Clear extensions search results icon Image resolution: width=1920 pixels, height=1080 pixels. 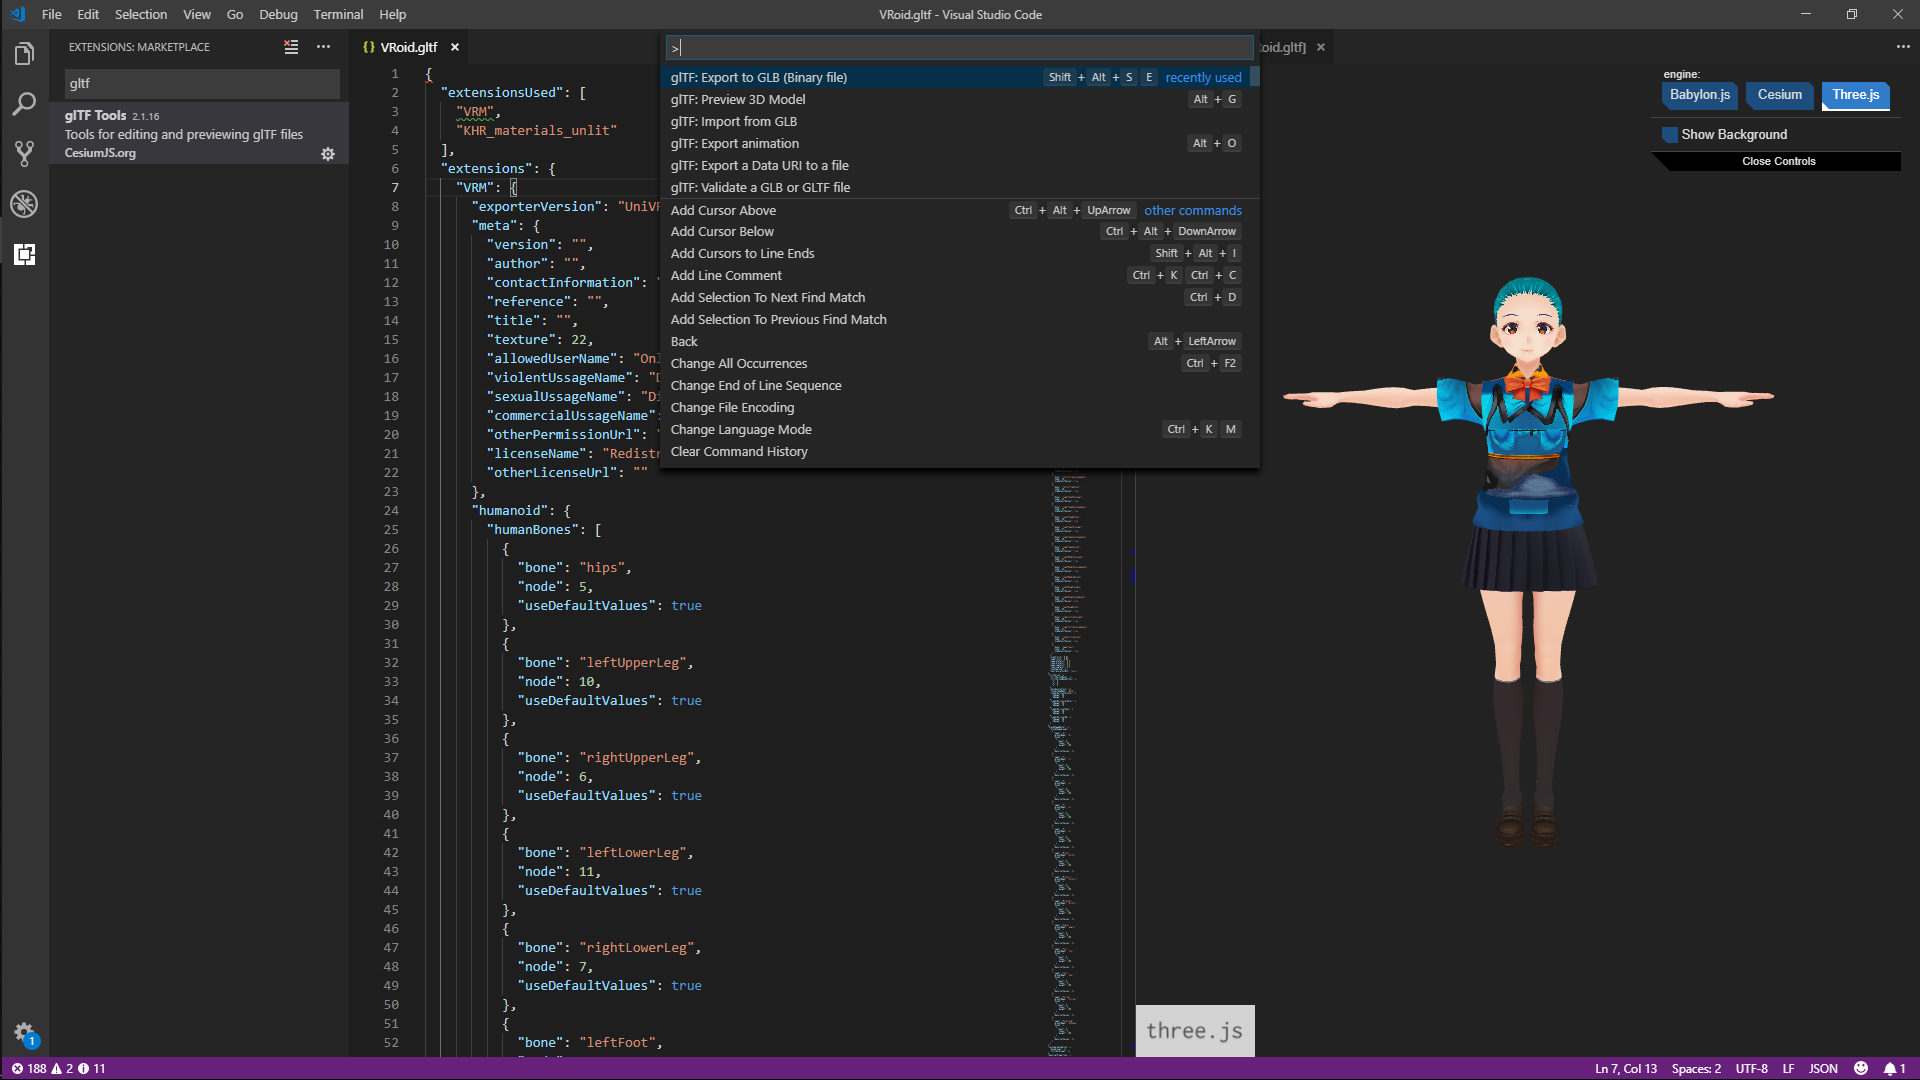(291, 47)
